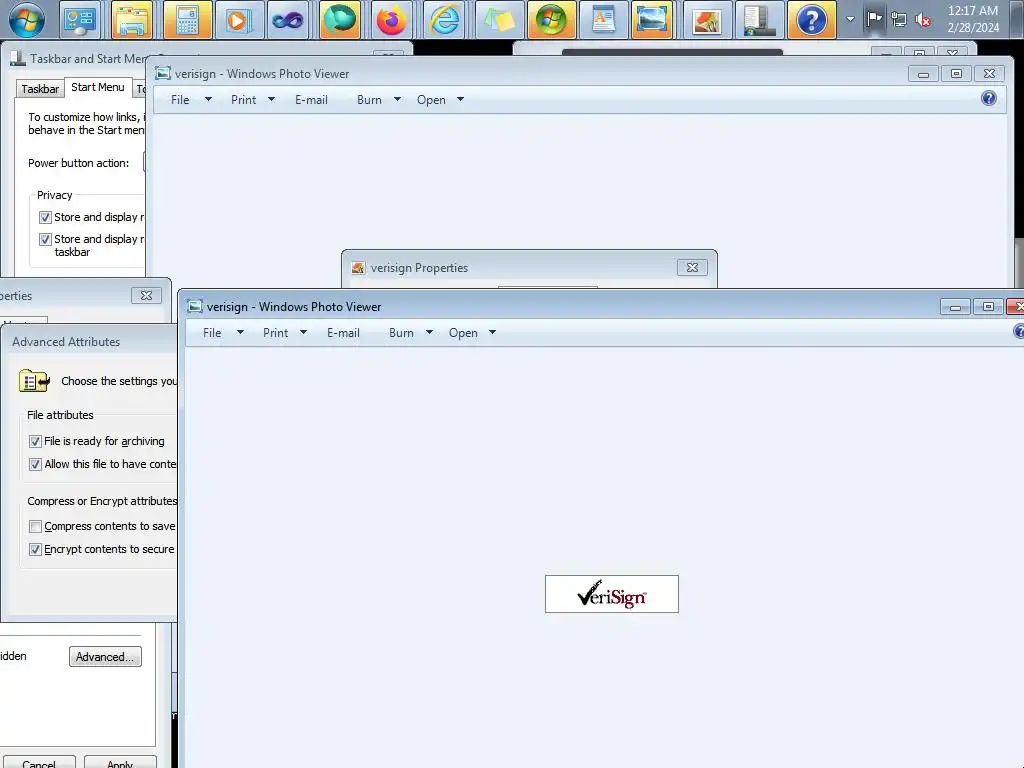Open Burn menu in front Photo Viewer
Viewport: 1024px width, 768px height.
click(x=401, y=333)
